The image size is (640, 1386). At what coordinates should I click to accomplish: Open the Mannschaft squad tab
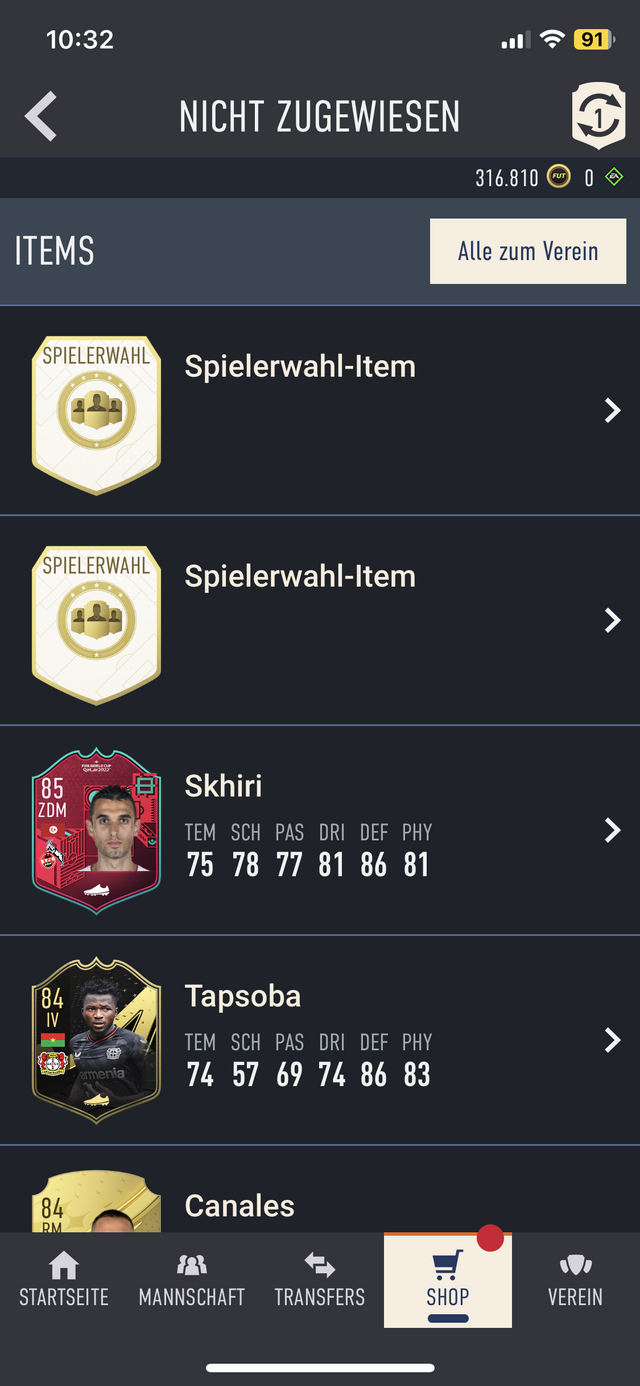[x=192, y=1279]
